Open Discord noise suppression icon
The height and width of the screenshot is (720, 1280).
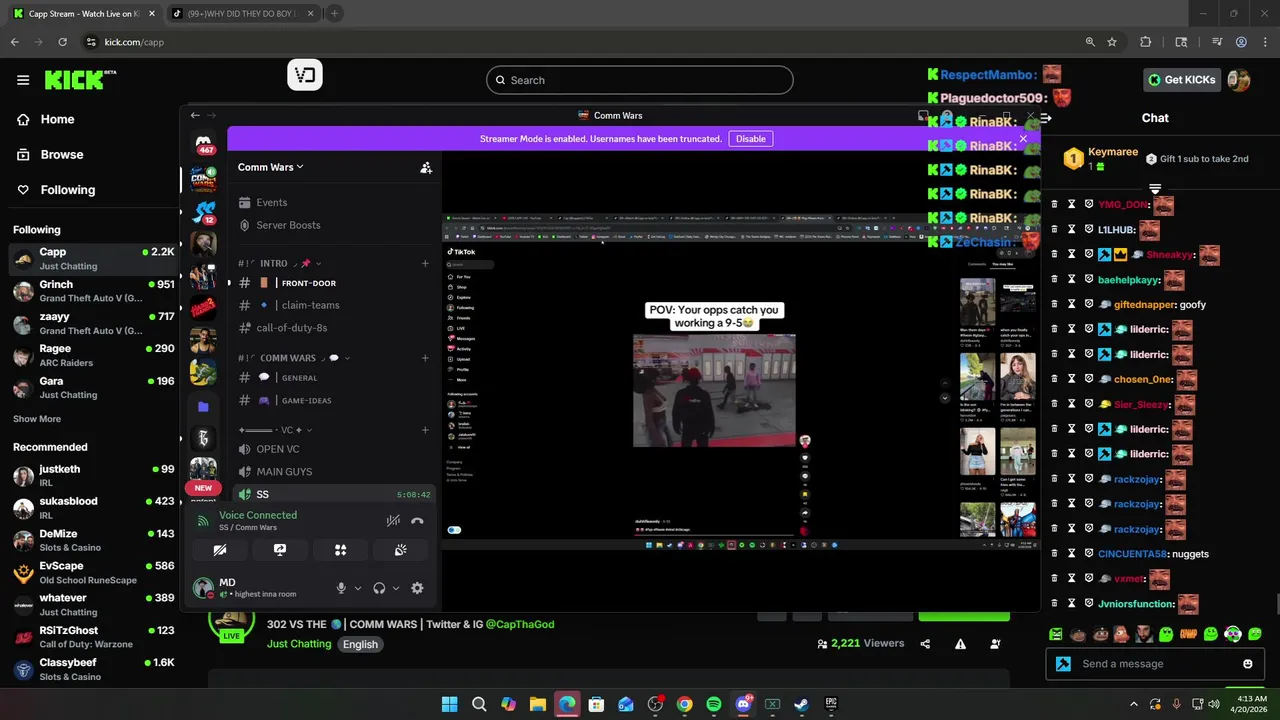pyautogui.click(x=393, y=521)
